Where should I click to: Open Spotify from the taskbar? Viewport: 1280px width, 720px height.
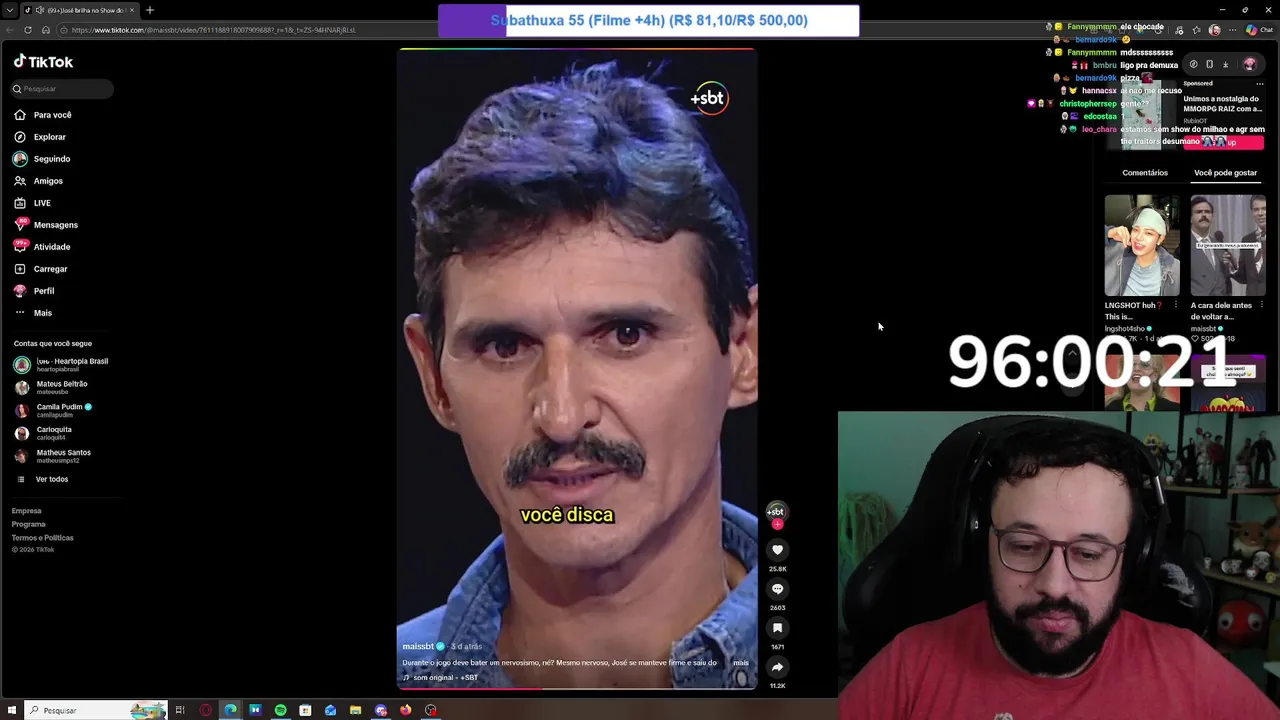click(281, 710)
